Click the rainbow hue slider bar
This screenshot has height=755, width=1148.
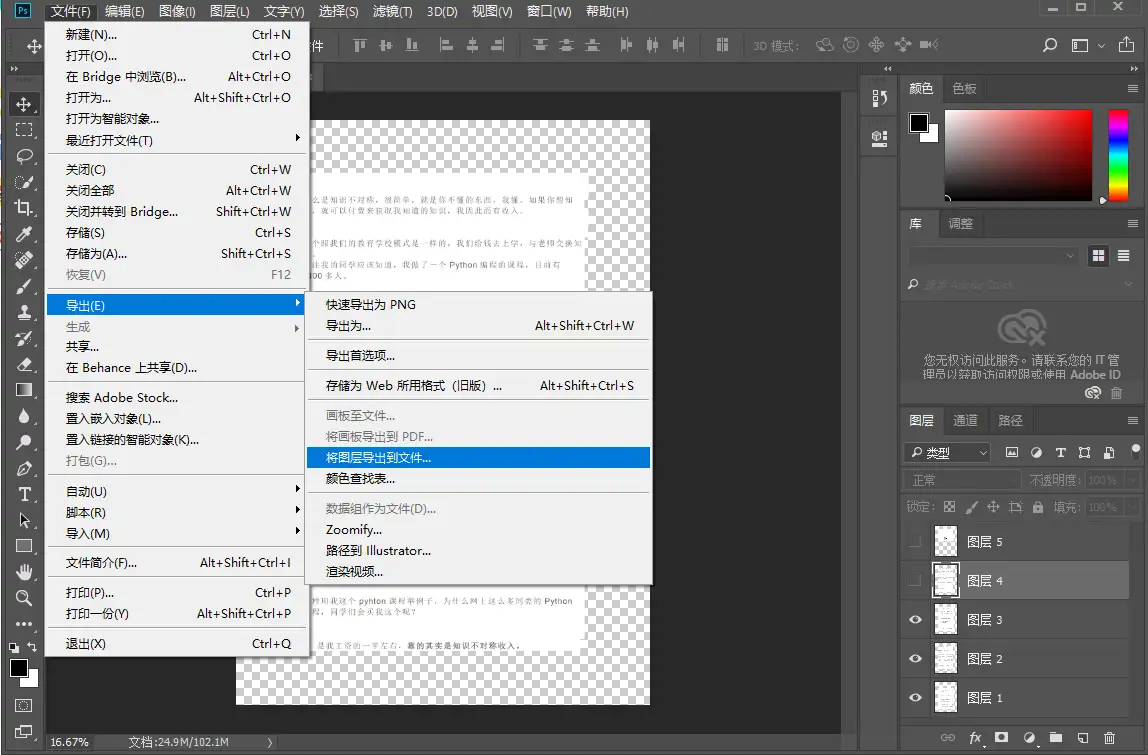[x=1118, y=155]
